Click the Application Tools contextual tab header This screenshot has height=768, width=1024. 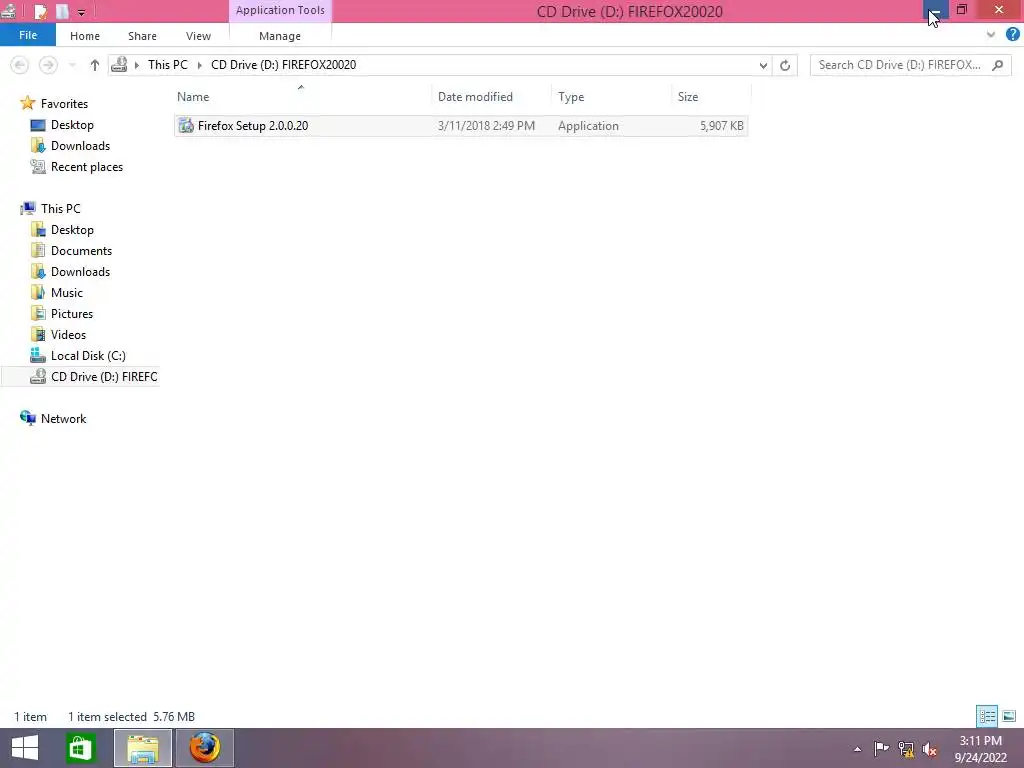[280, 10]
